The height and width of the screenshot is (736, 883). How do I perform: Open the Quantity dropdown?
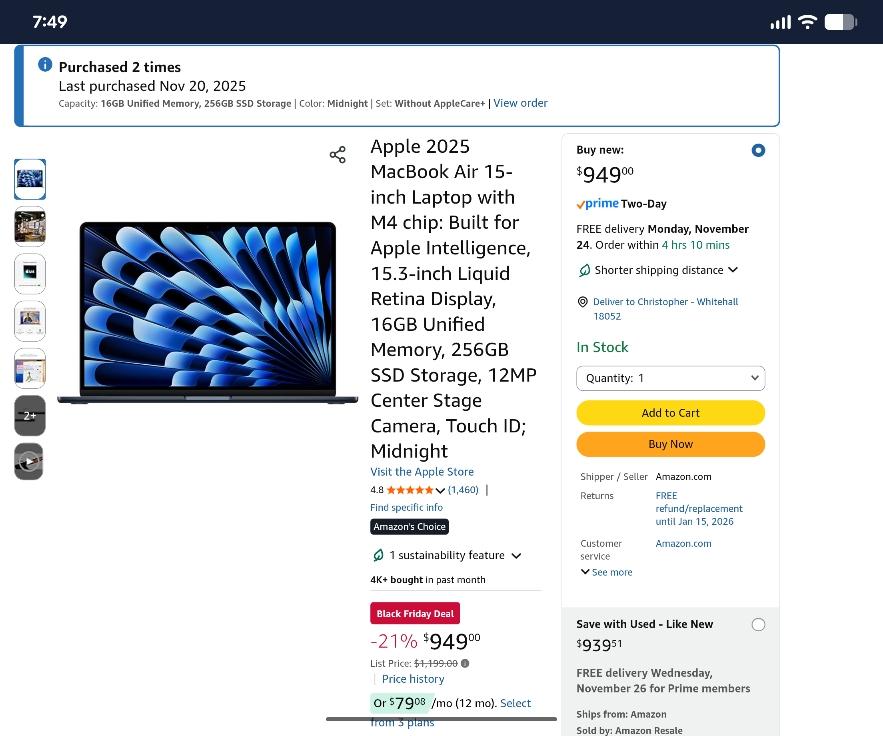coord(670,378)
